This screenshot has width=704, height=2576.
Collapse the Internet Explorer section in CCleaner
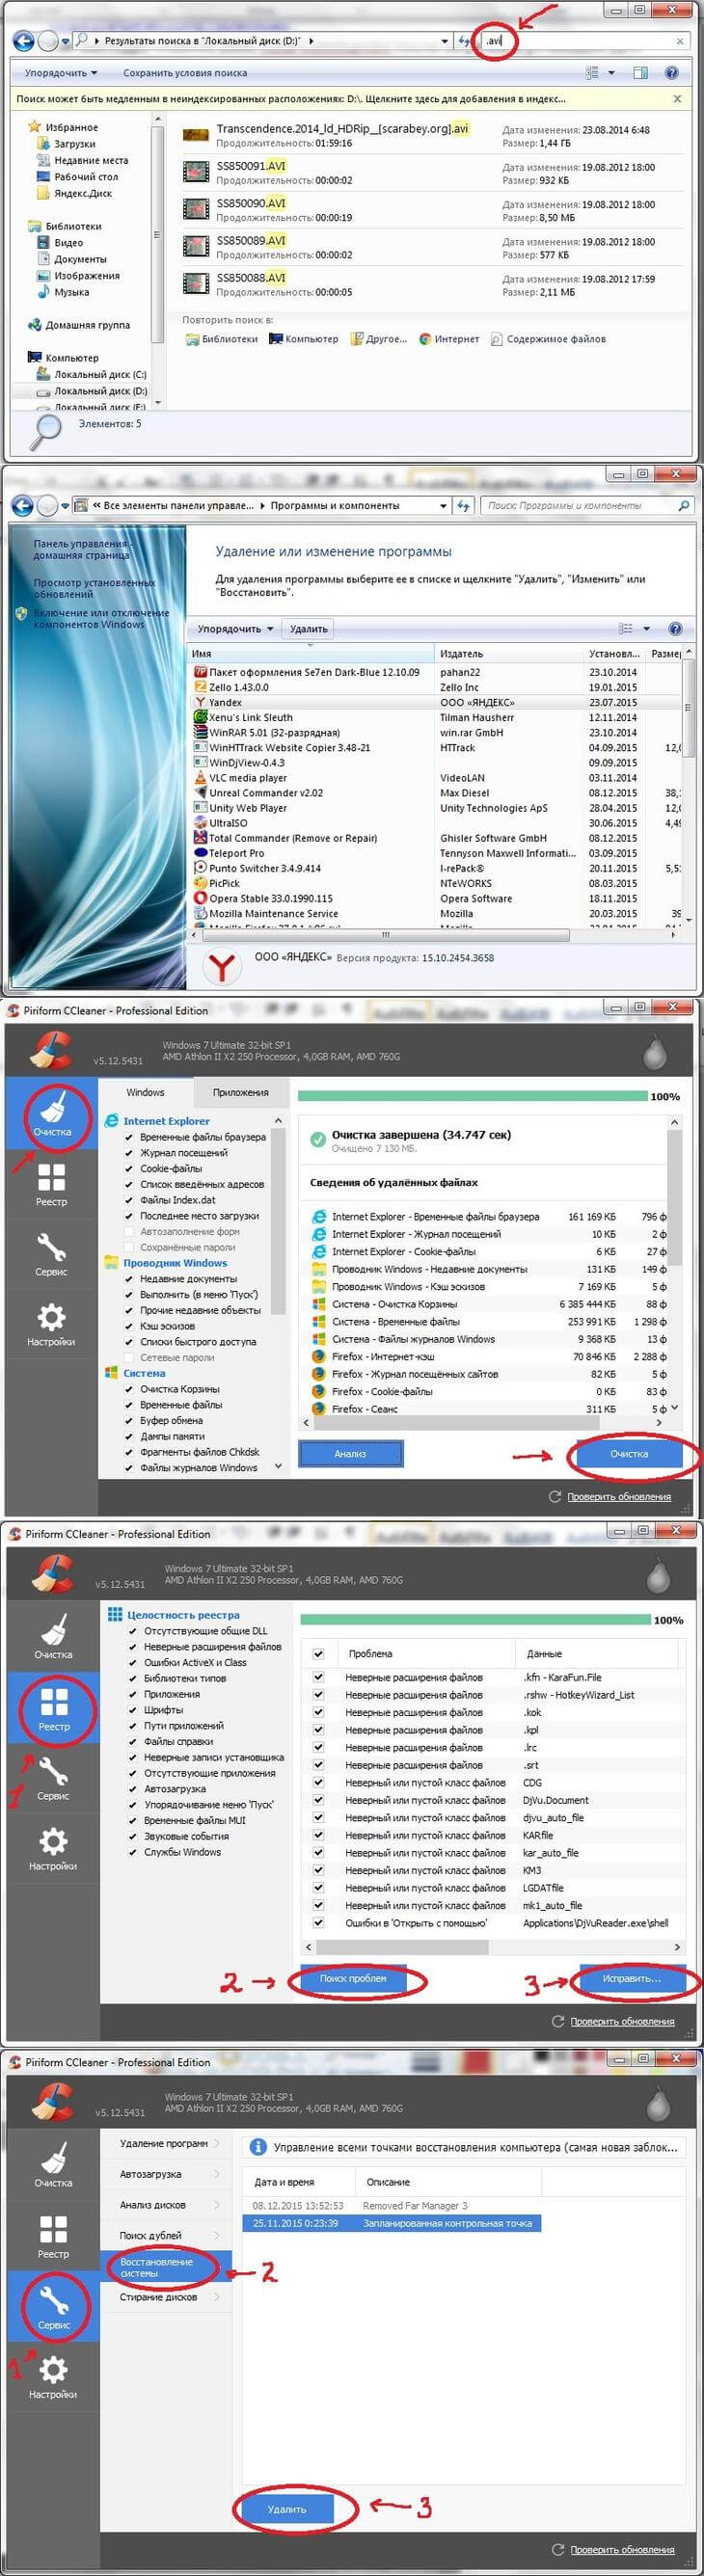(x=277, y=1121)
